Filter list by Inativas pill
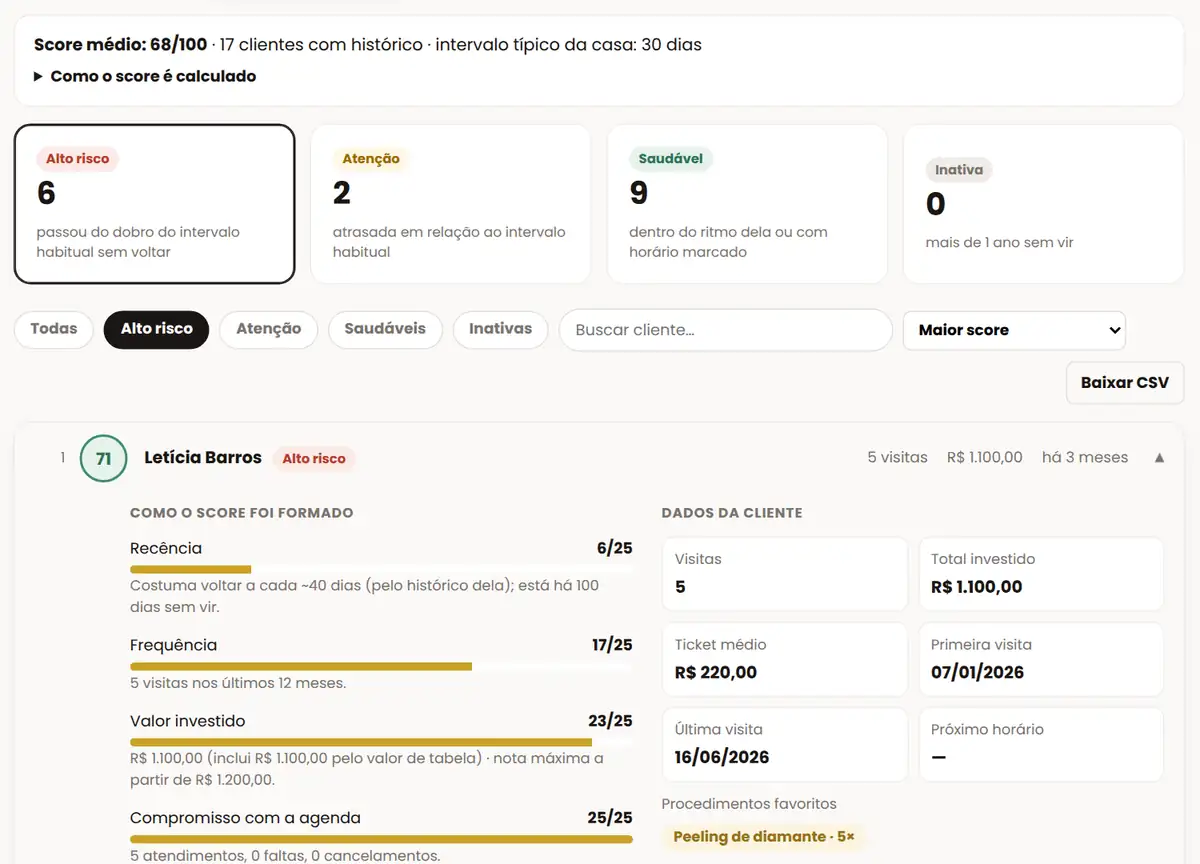The height and width of the screenshot is (864, 1200). pos(500,329)
